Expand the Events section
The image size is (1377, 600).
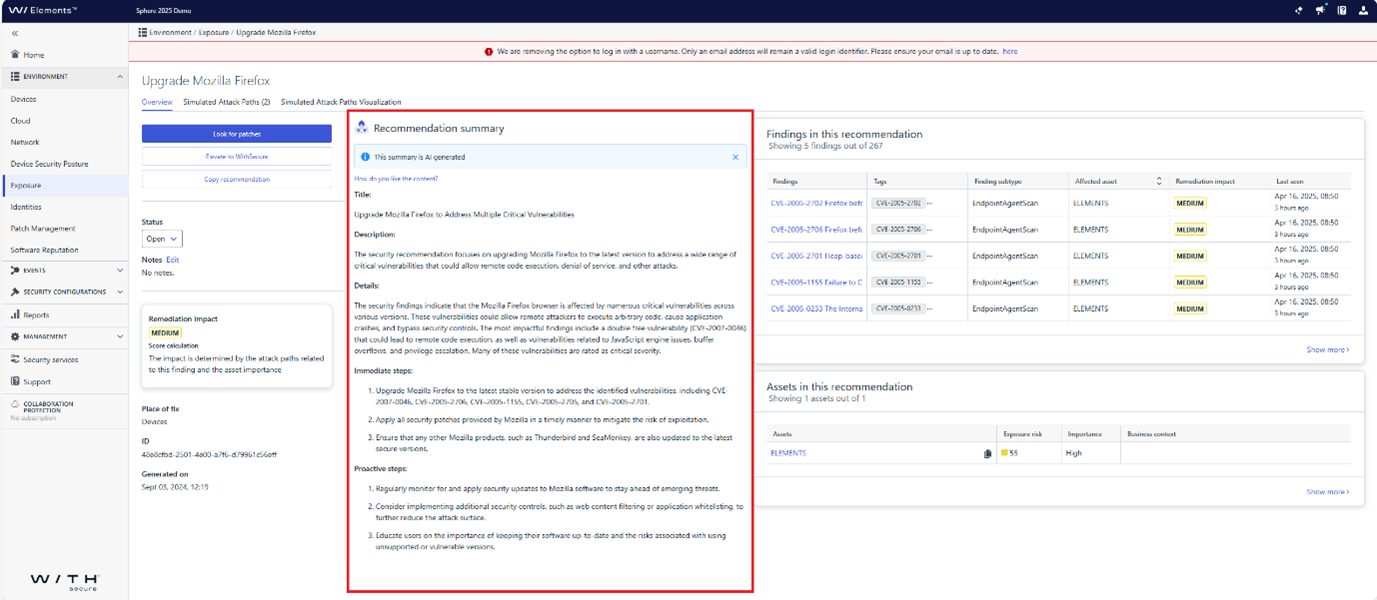tap(120, 271)
